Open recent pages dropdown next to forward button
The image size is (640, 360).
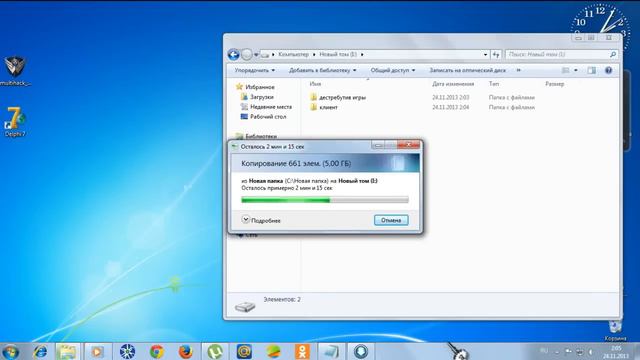click(256, 54)
